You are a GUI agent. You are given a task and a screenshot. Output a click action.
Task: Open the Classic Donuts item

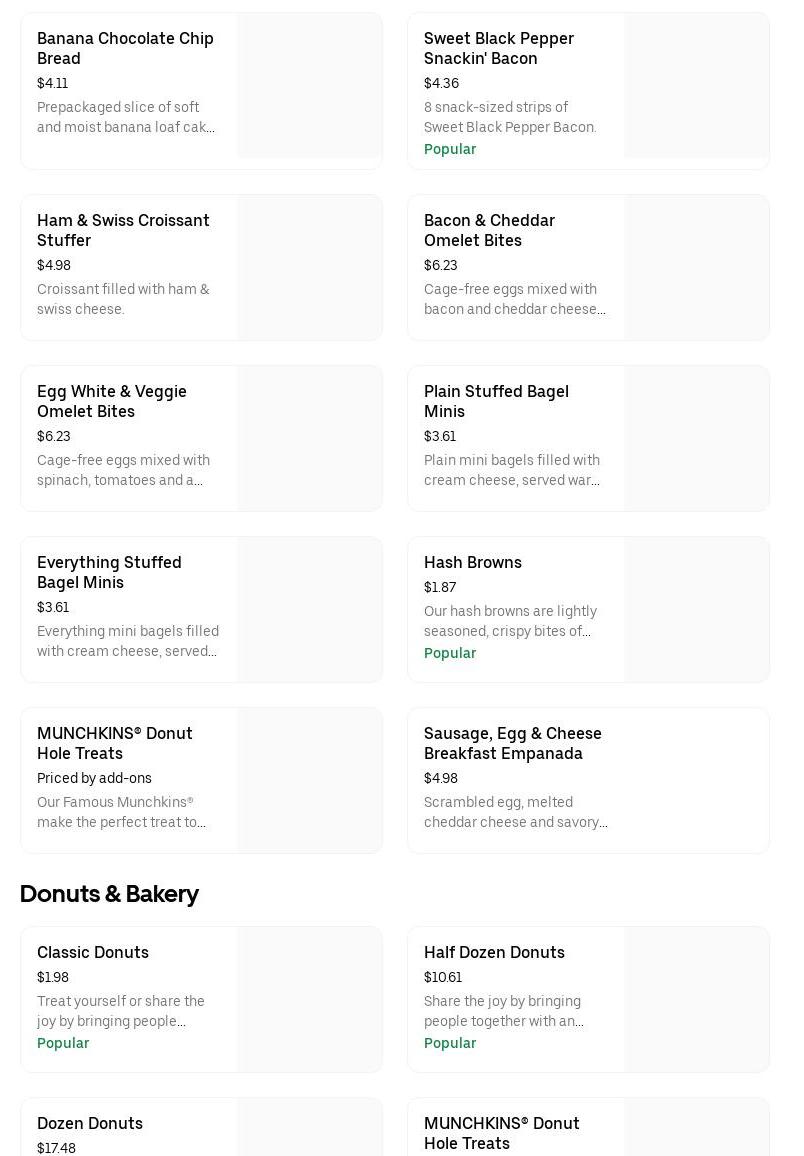93,952
